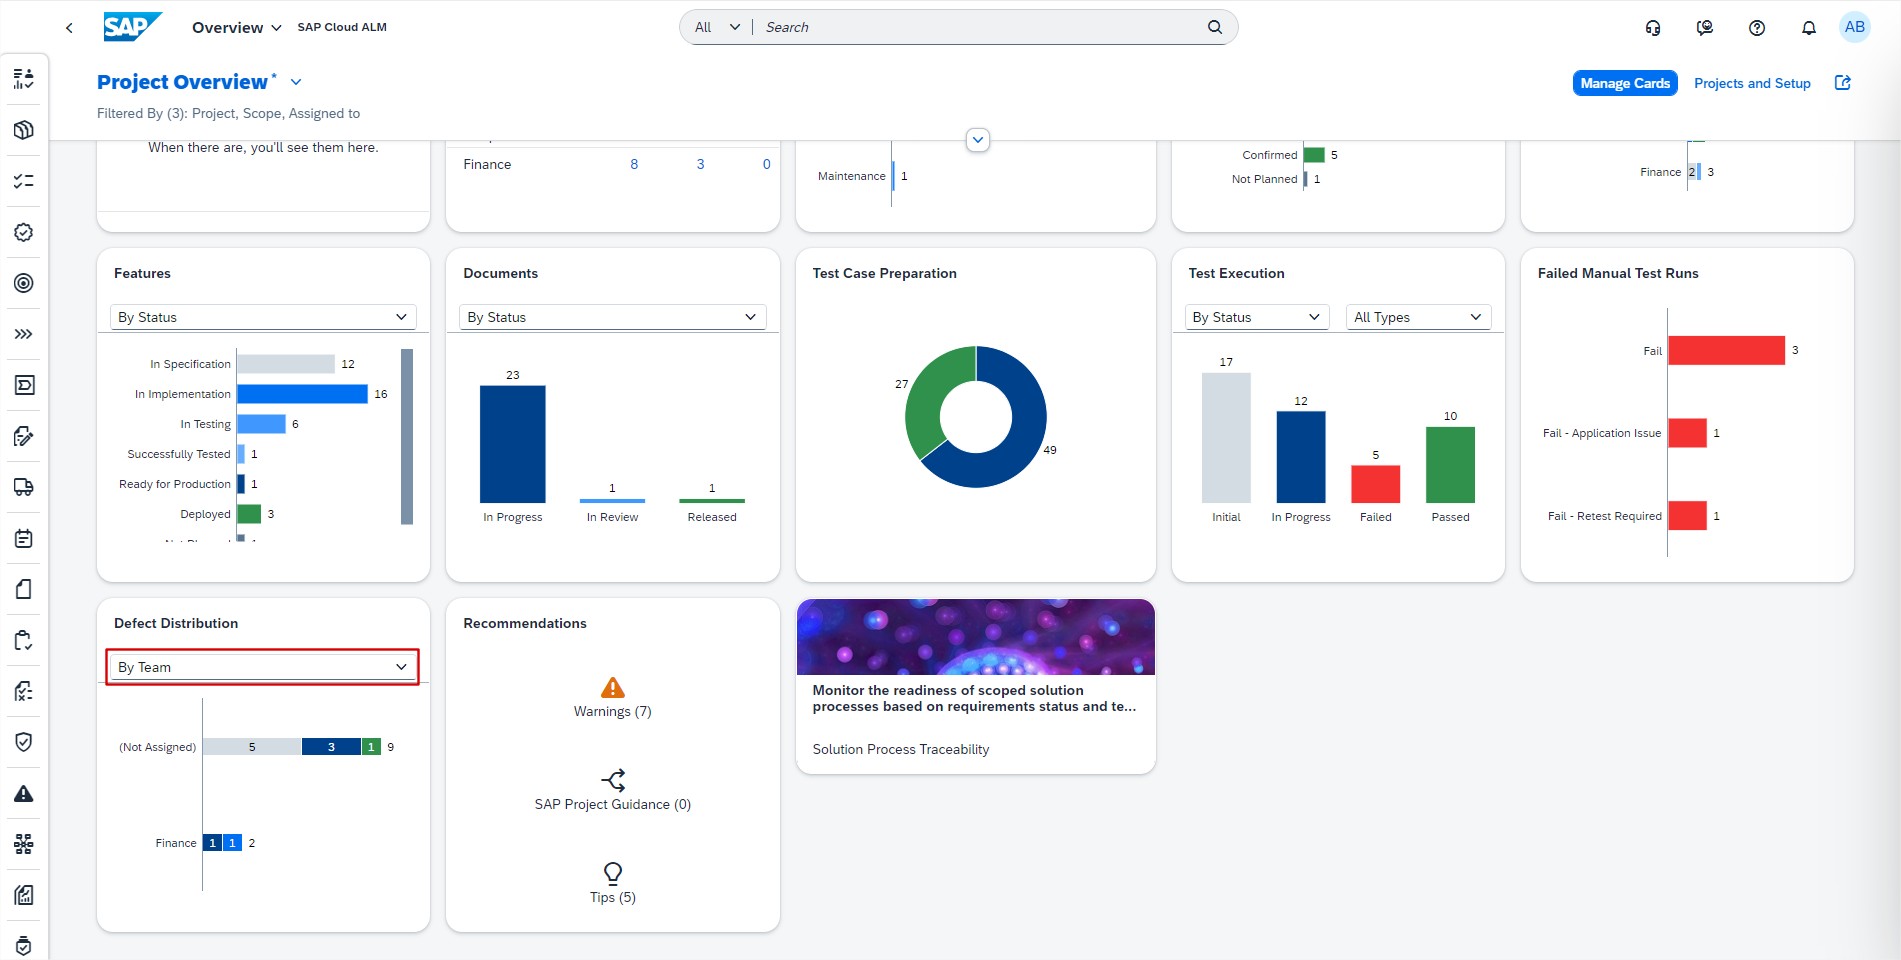1901x960 pixels.
Task: Open the AB user avatar
Action: pos(1854,28)
